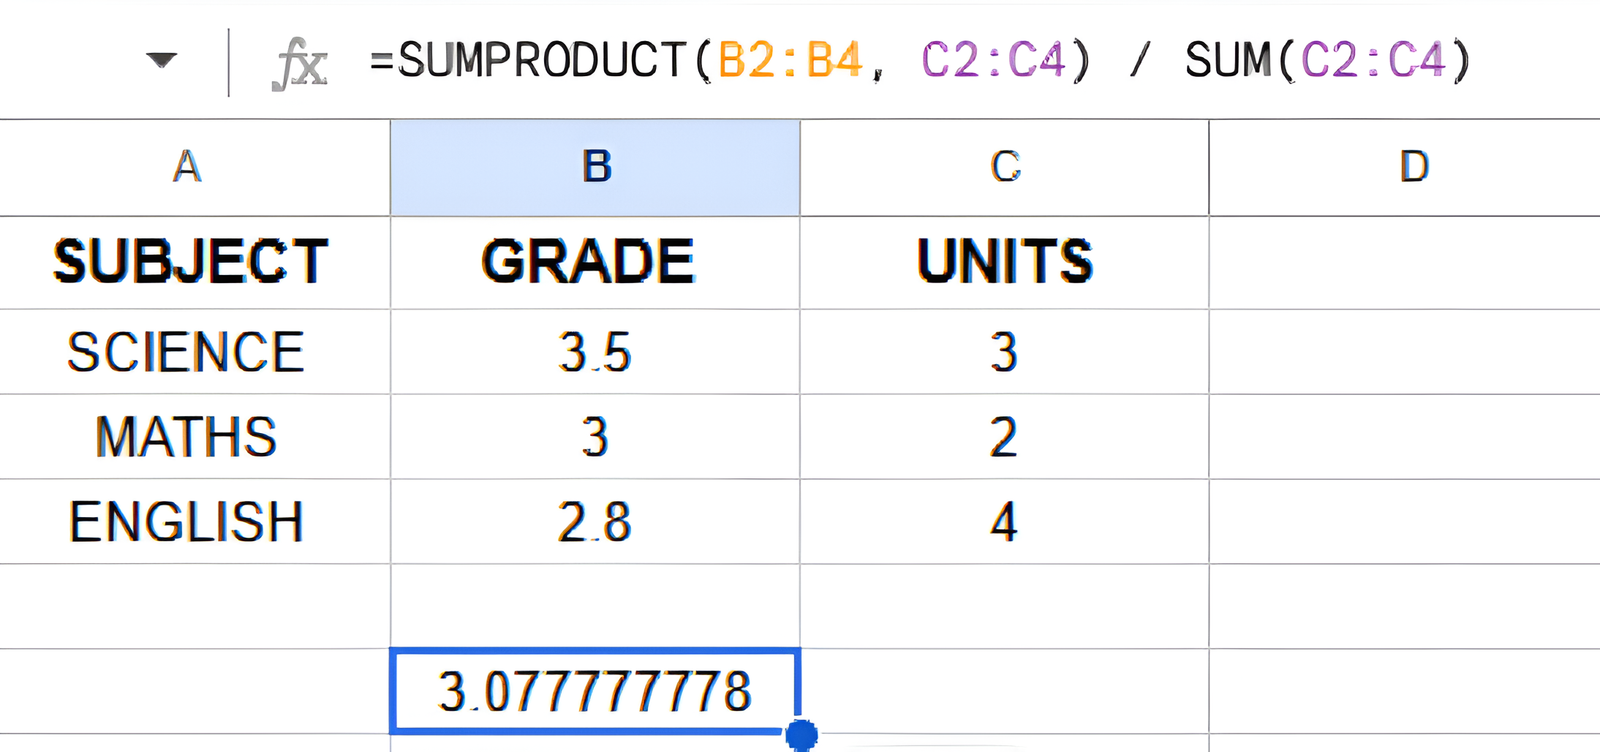Viewport: 1600px width, 752px height.
Task: Open the name box dropdown arrow
Action: click(x=160, y=60)
